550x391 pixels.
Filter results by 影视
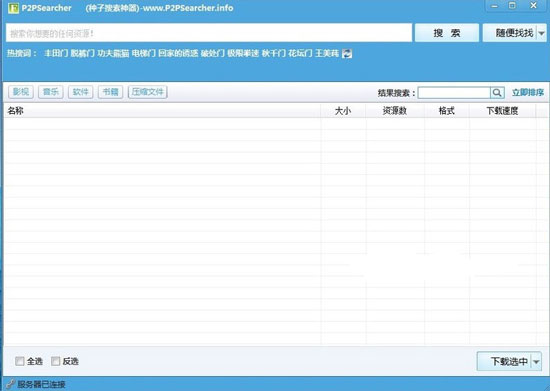tap(21, 92)
